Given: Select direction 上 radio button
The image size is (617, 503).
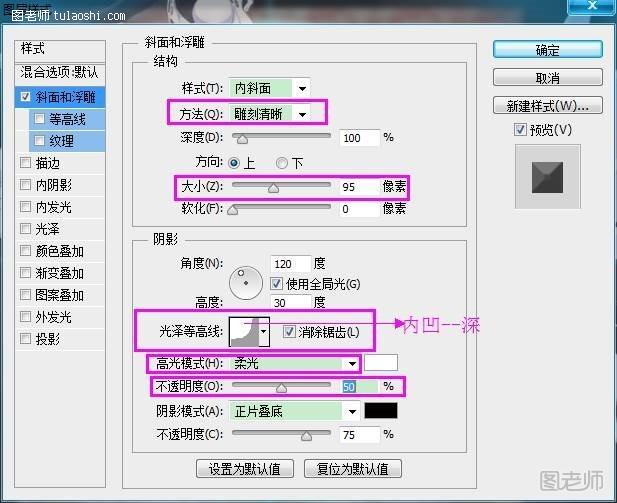Looking at the screenshot, I should 234,163.
